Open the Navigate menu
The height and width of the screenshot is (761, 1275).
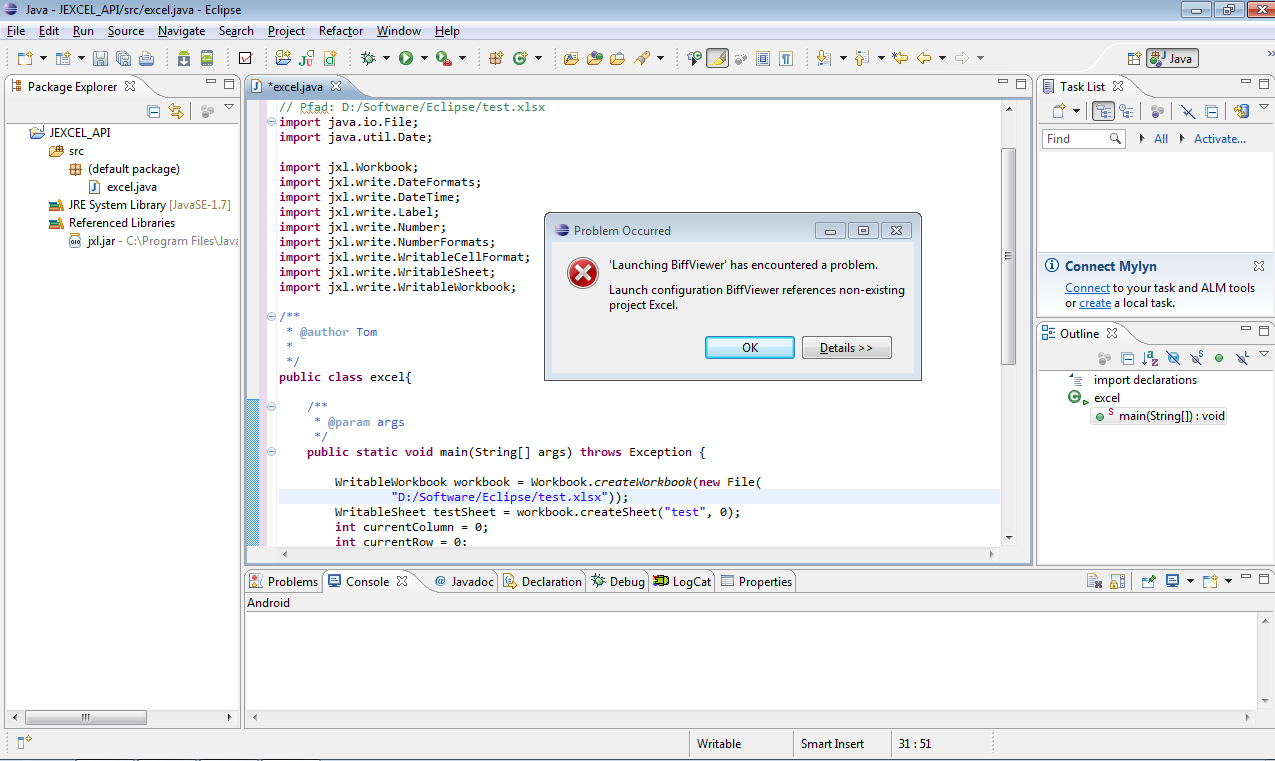pyautogui.click(x=181, y=31)
